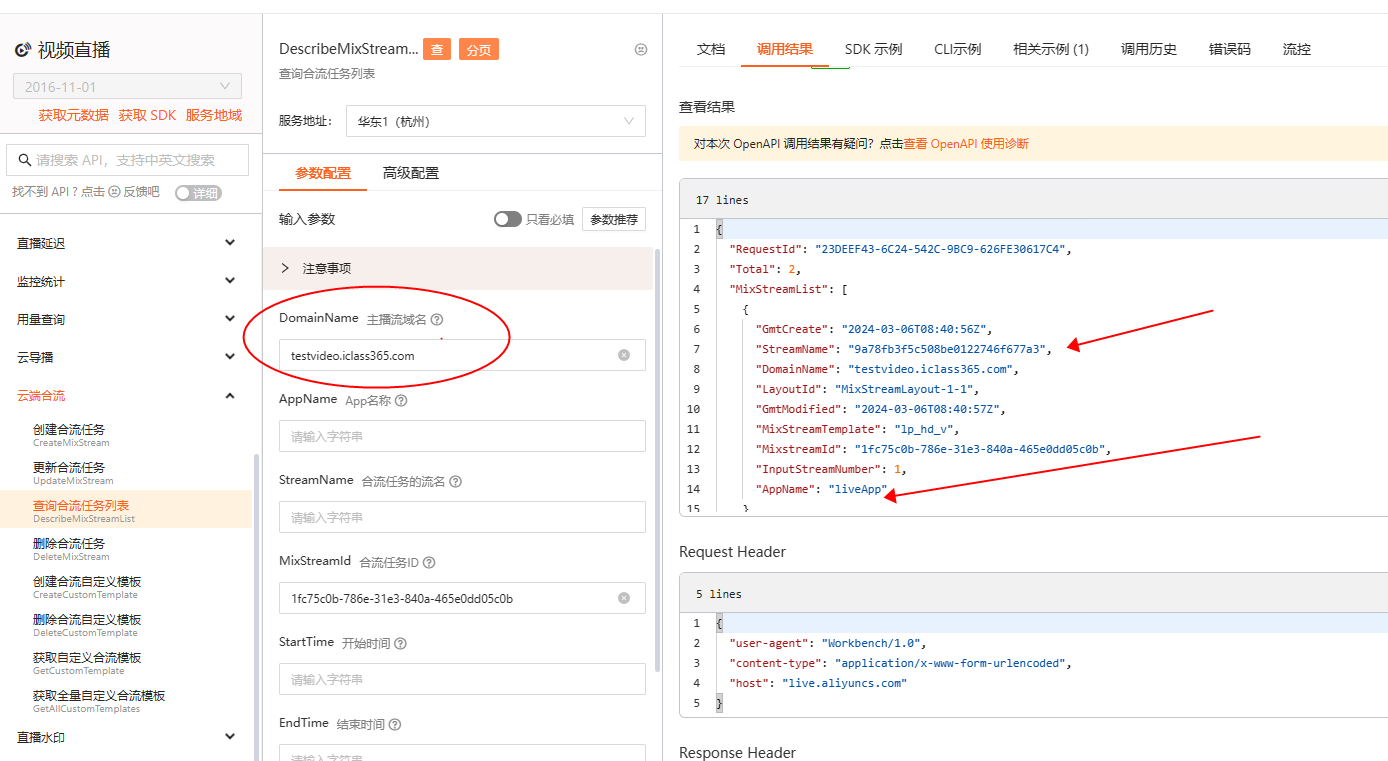Click the DomainName input field
The image size is (1388, 761).
click(462, 355)
